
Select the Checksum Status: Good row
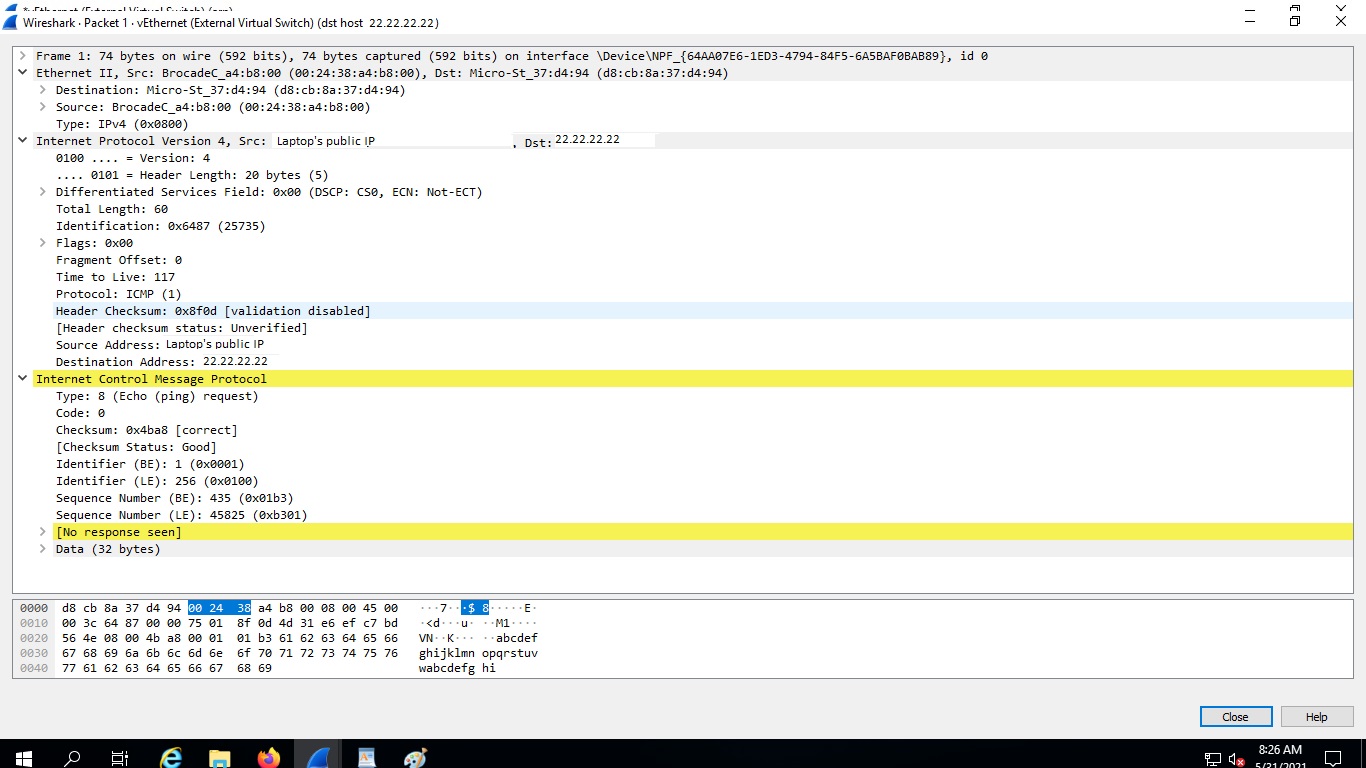pos(136,447)
